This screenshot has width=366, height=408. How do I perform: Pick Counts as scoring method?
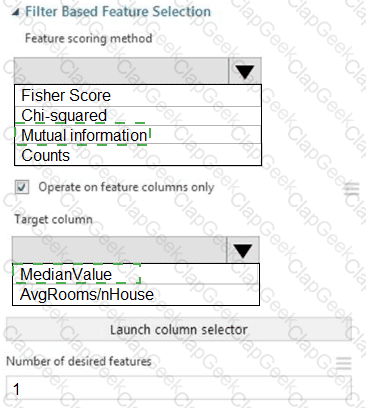coord(138,155)
